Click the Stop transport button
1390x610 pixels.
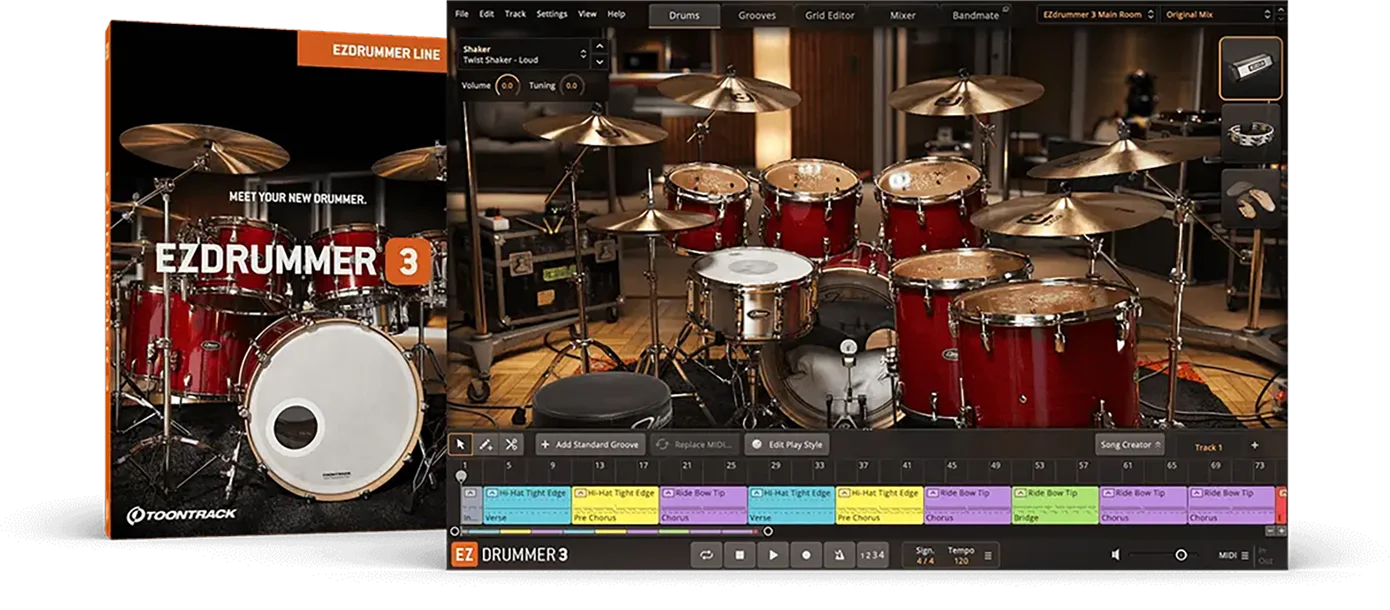pos(739,555)
